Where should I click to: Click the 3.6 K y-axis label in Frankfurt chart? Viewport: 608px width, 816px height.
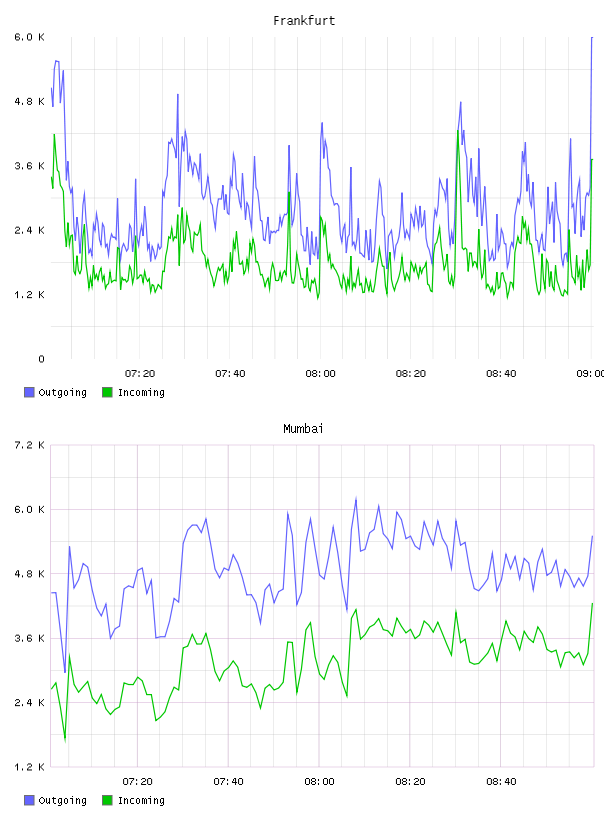(x=30, y=166)
